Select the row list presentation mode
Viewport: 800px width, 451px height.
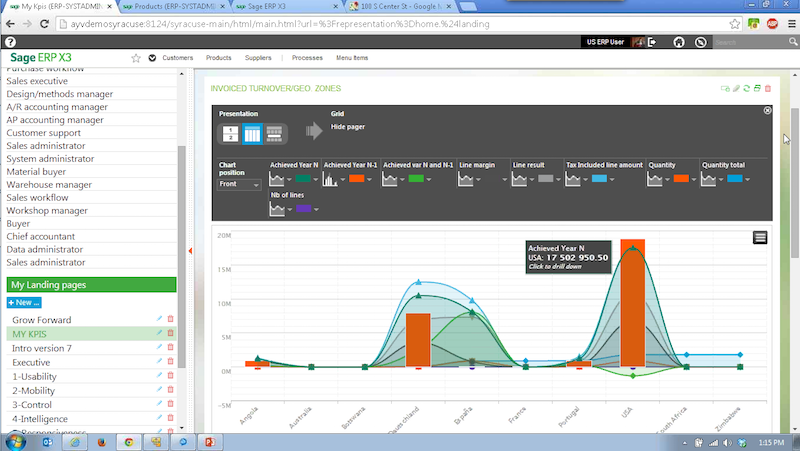[x=274, y=133]
